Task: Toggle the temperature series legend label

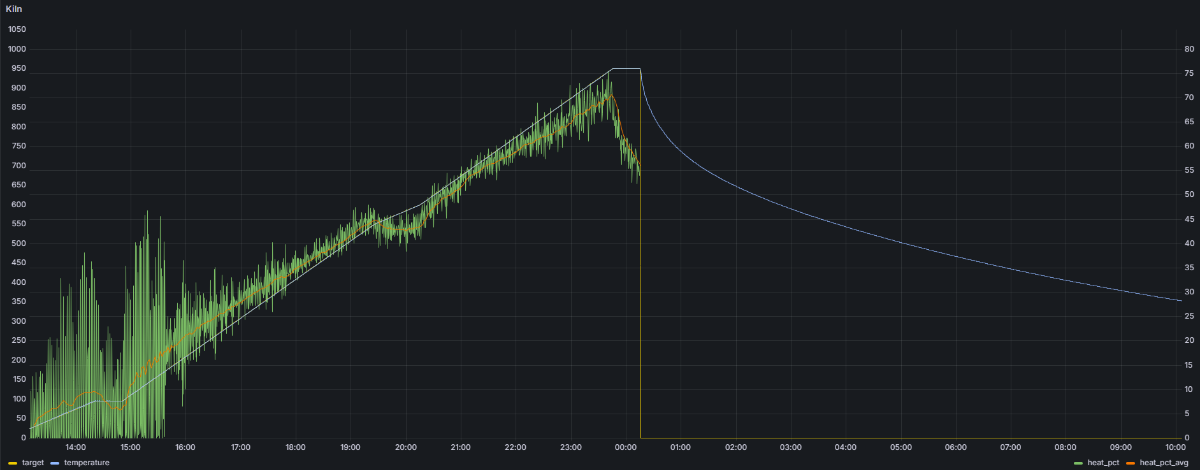Action: (x=86, y=463)
